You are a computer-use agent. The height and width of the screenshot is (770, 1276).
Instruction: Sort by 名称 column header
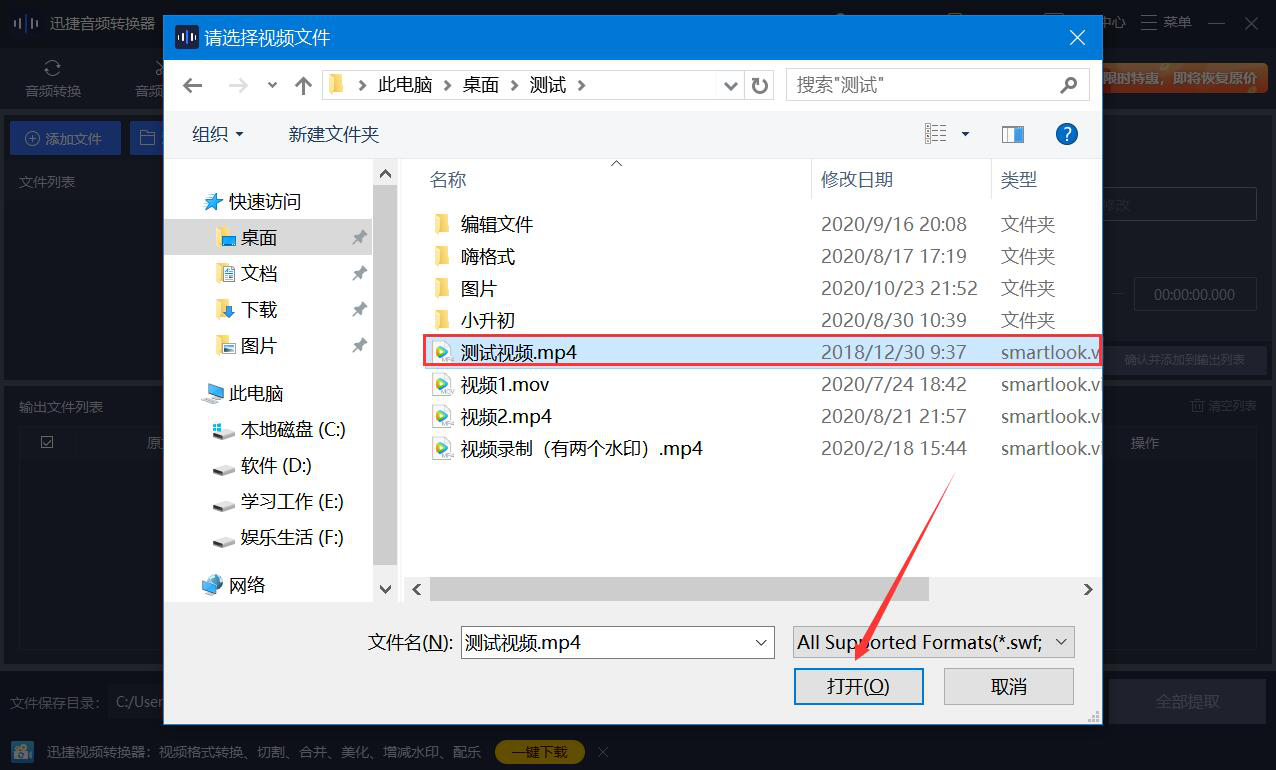coord(448,180)
